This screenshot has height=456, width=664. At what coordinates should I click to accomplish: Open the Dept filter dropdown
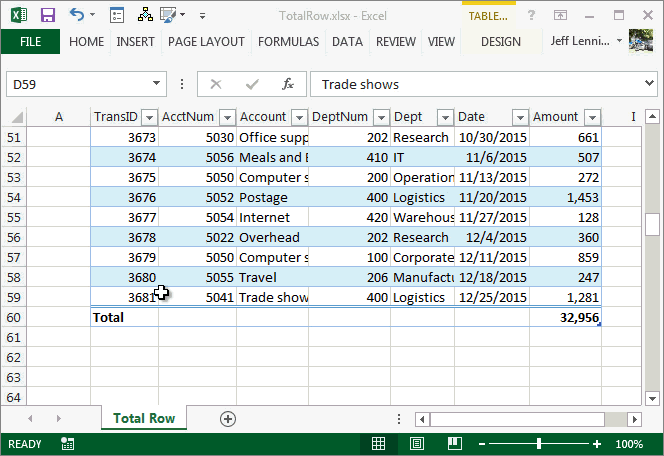pyautogui.click(x=445, y=117)
